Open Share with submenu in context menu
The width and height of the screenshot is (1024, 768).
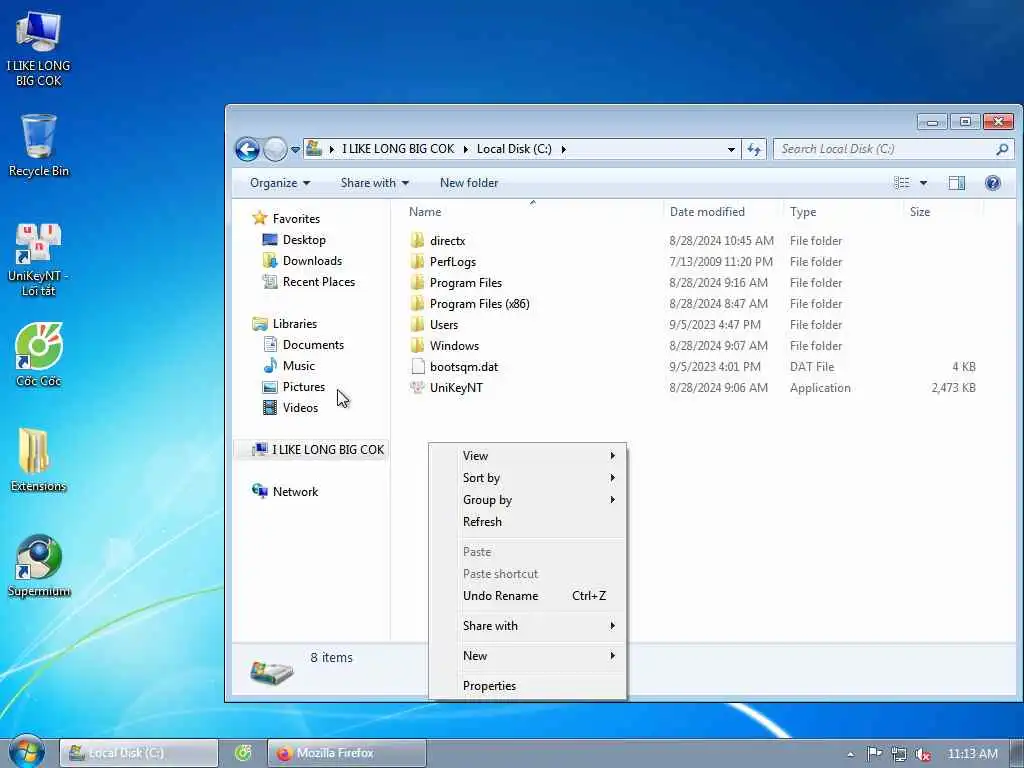coord(527,626)
